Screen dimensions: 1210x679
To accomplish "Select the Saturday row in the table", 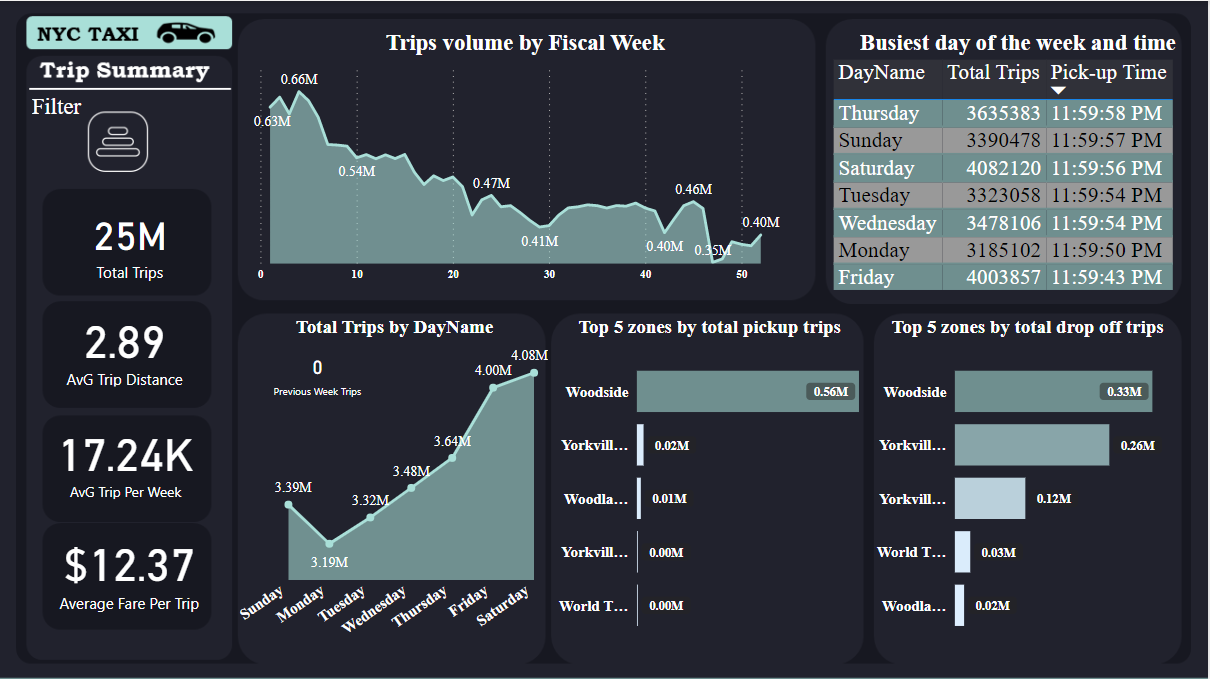I will (1002, 168).
